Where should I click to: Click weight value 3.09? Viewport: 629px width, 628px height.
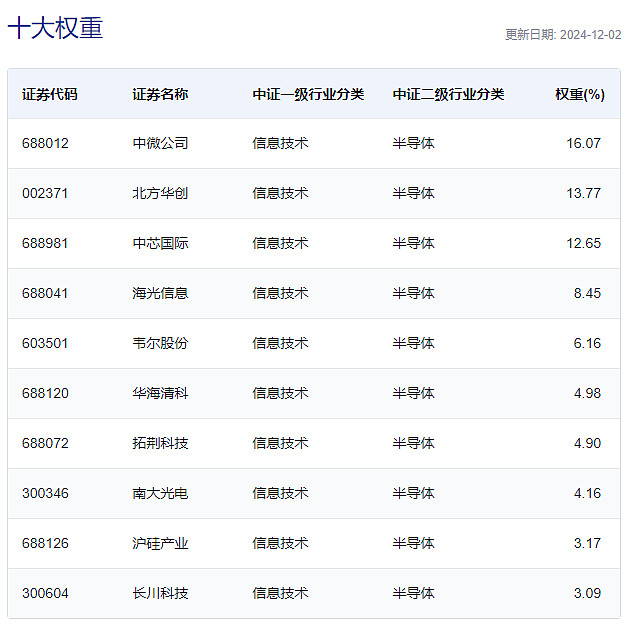[587, 593]
